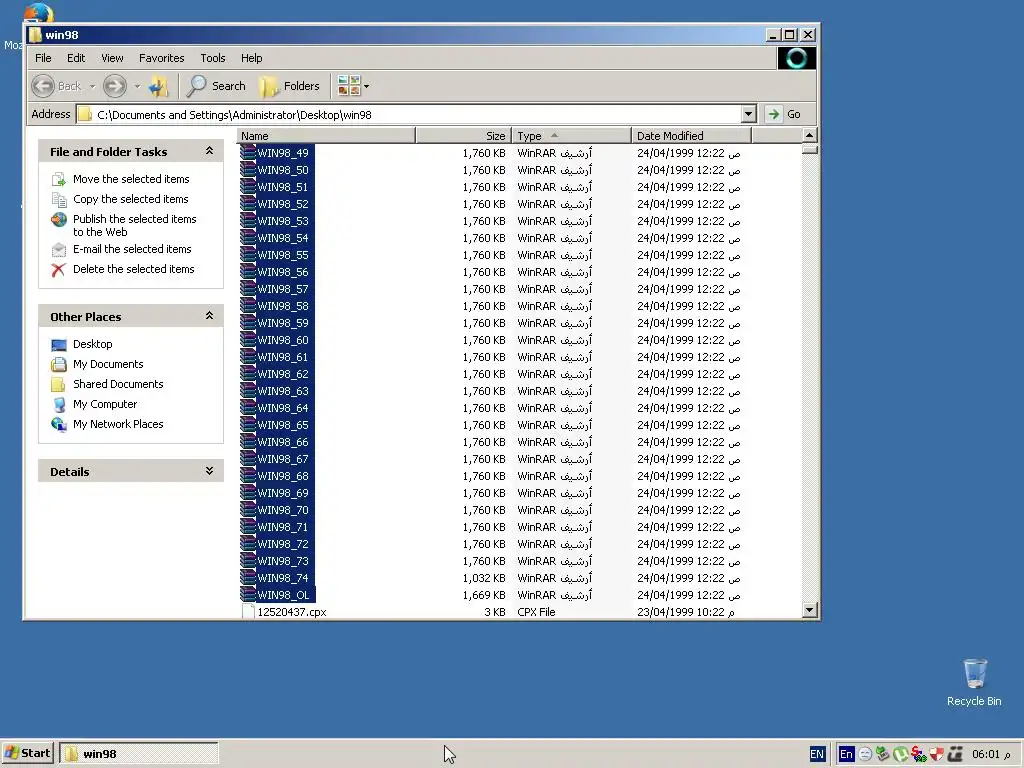Open the Search pane
Viewport: 1024px width, 768px height.
pos(216,86)
